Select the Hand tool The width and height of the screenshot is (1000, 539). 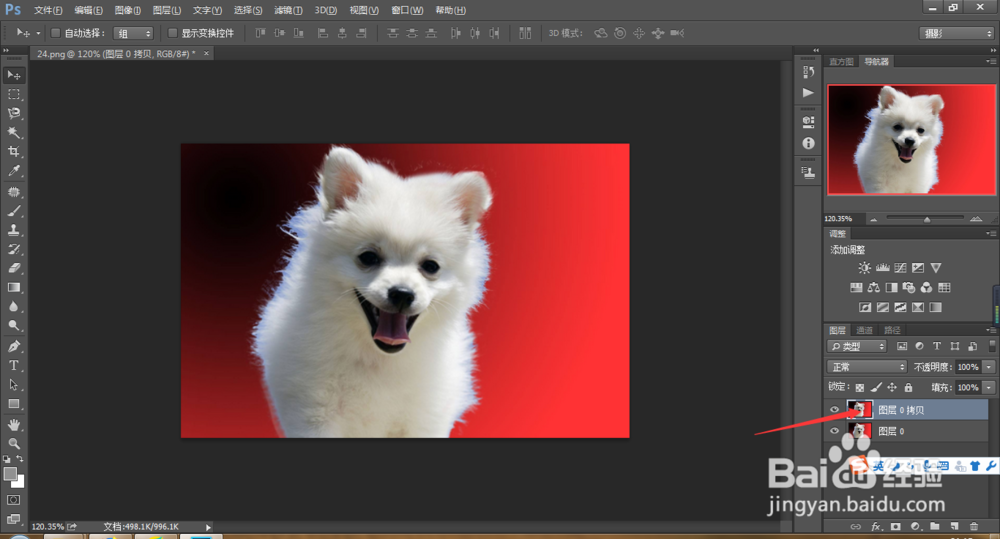pos(14,425)
